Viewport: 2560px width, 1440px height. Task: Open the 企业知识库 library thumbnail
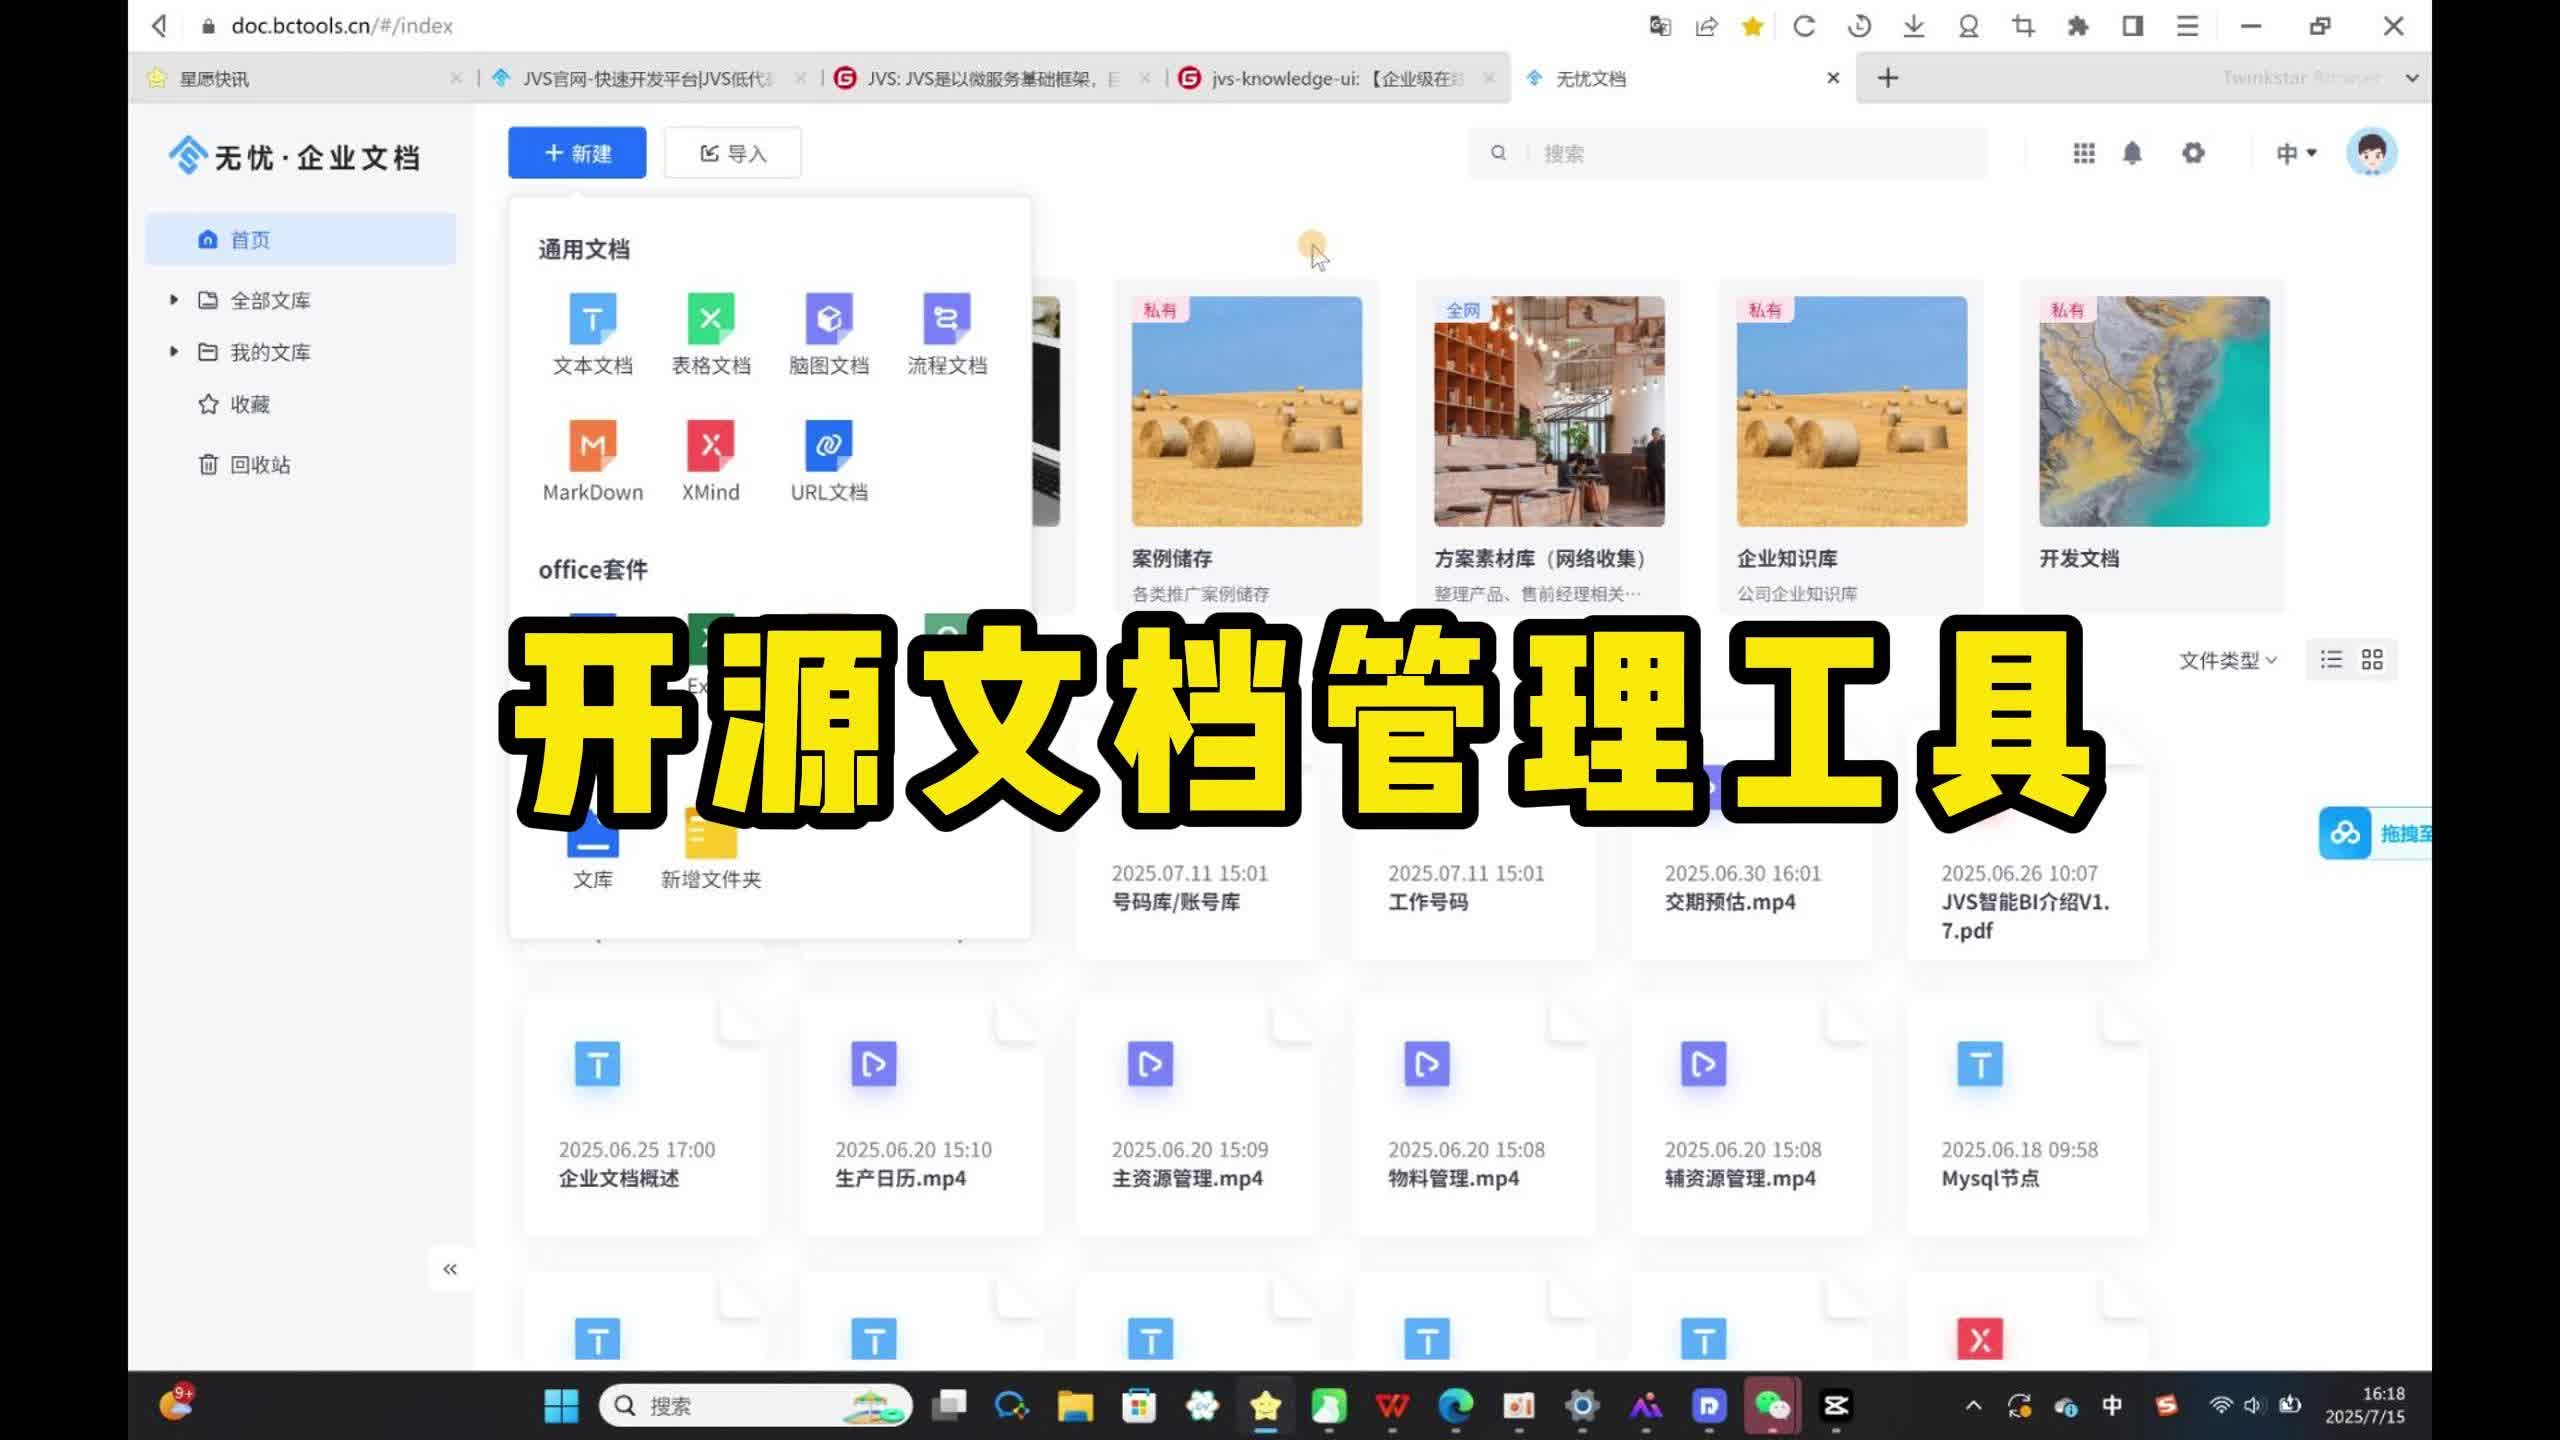tap(1851, 411)
